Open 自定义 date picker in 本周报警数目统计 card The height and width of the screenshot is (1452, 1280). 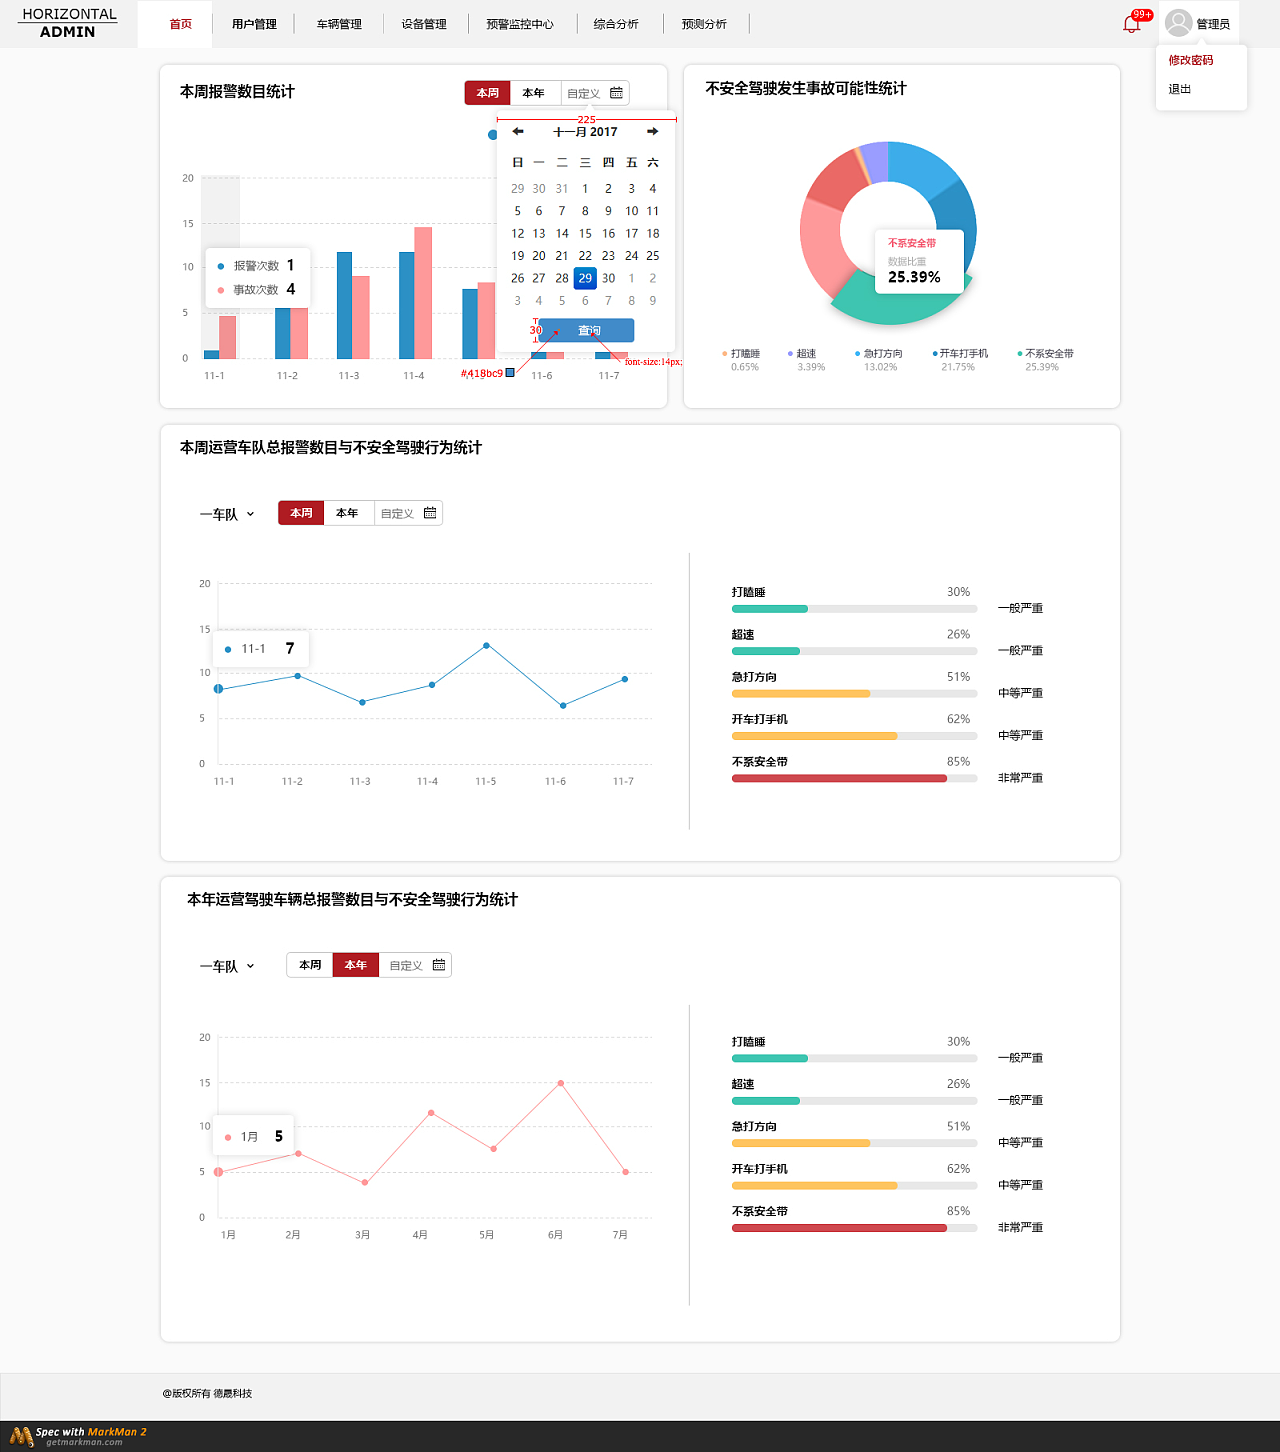point(595,93)
